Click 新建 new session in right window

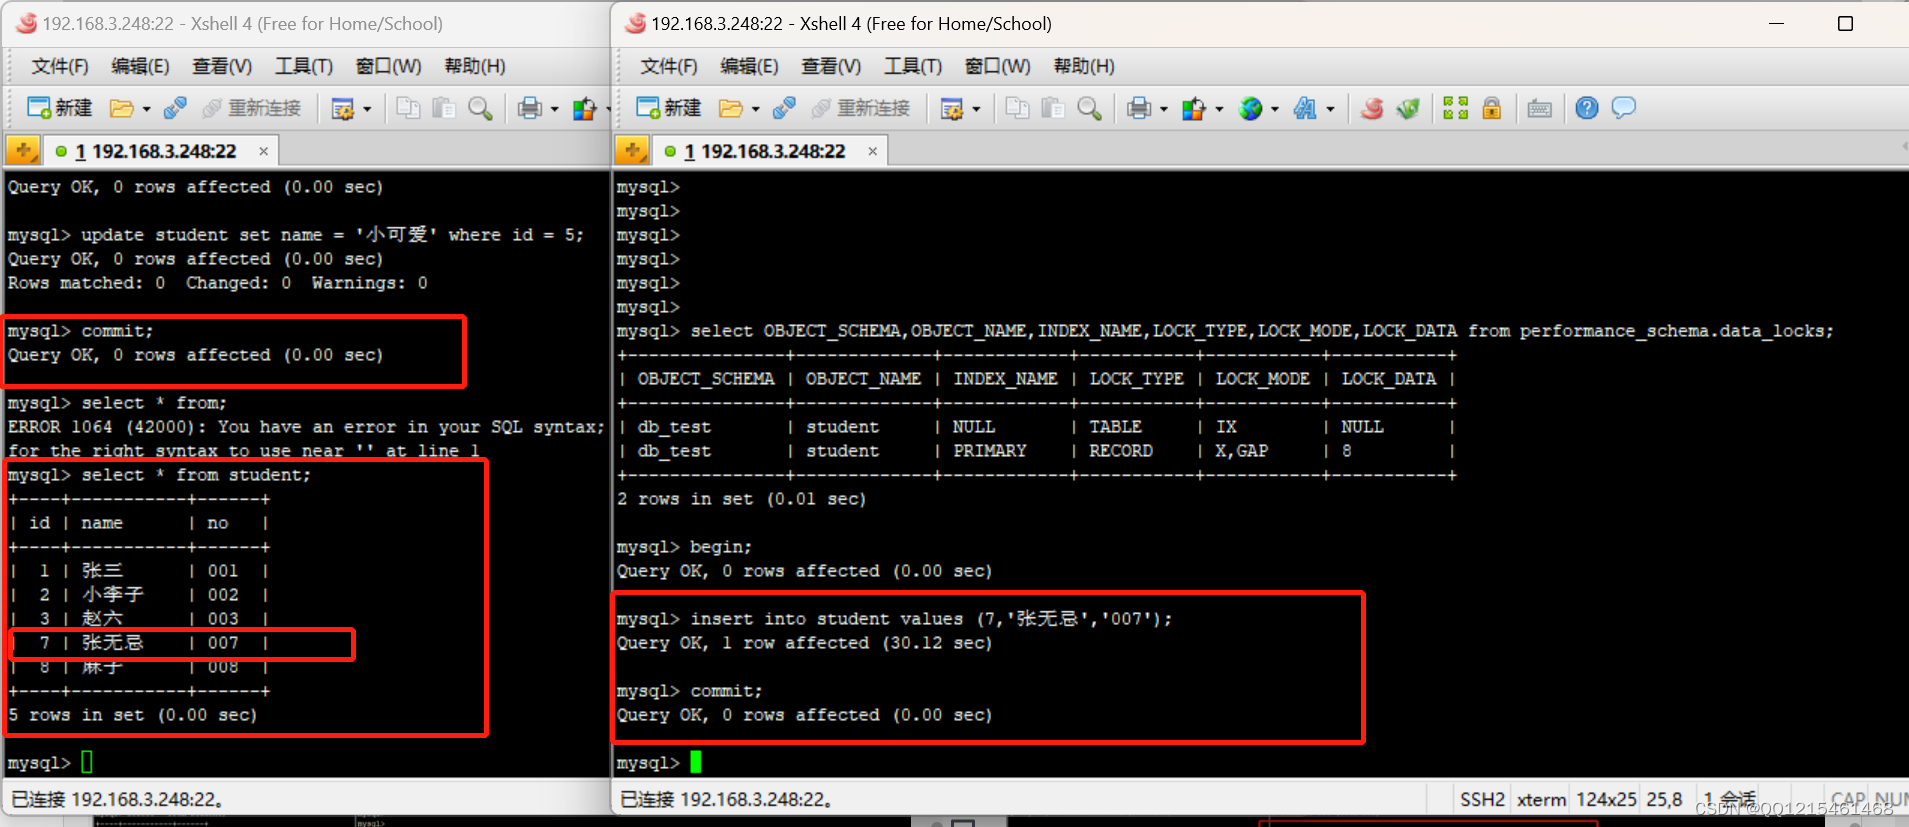(669, 108)
